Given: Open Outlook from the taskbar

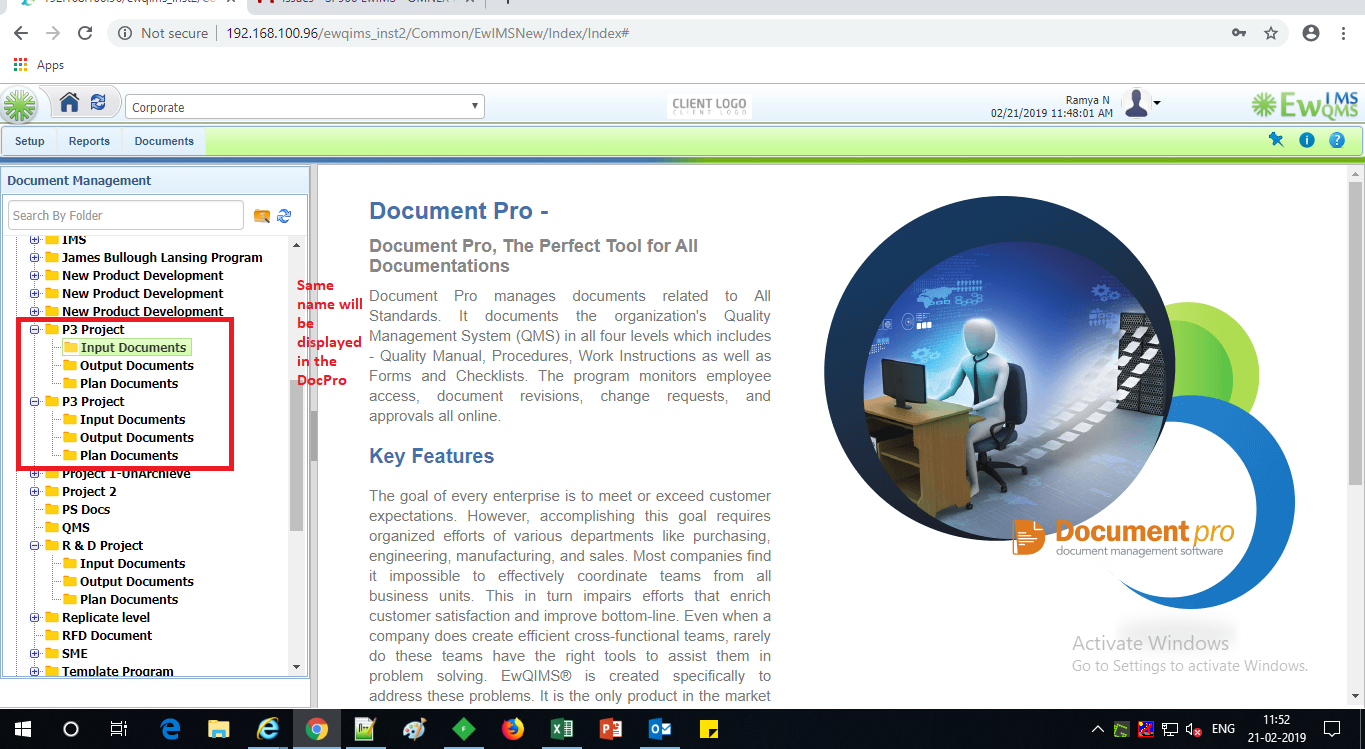Looking at the screenshot, I should tap(660, 729).
